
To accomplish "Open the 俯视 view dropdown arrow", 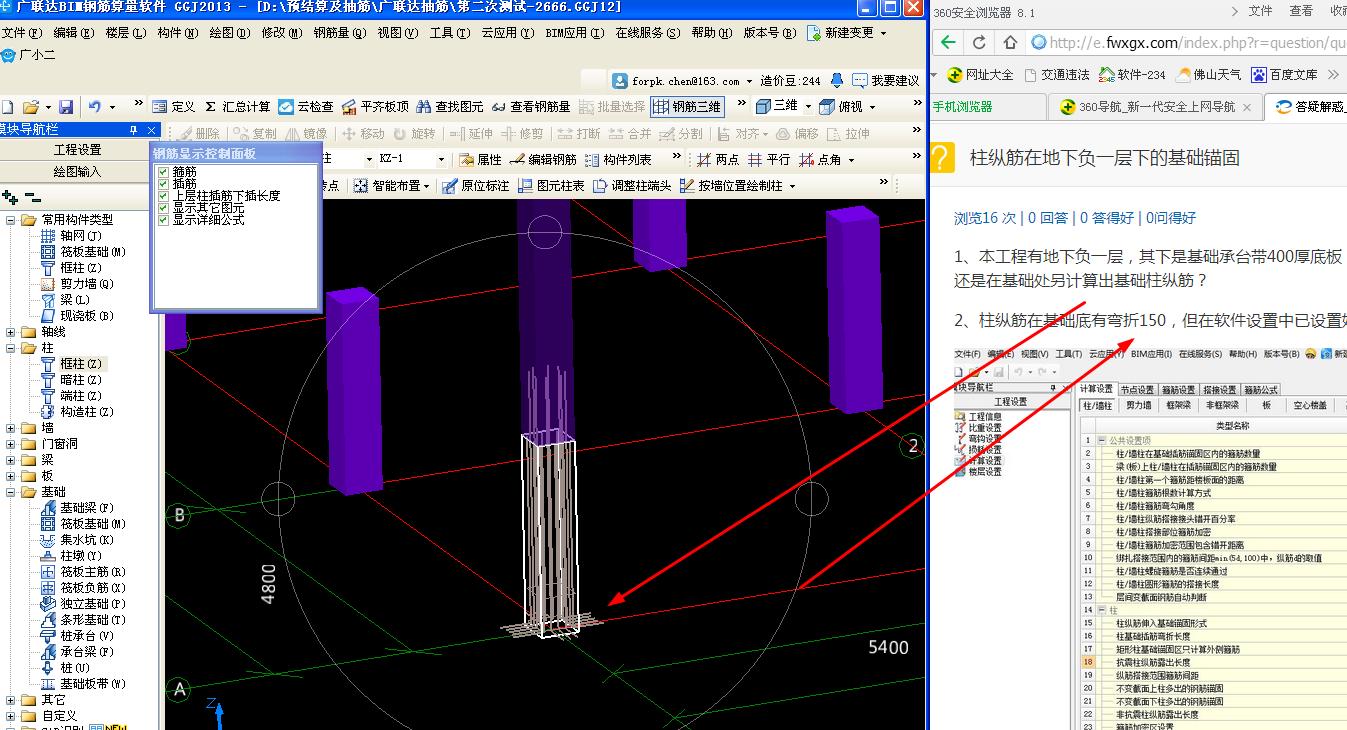I will pos(872,107).
